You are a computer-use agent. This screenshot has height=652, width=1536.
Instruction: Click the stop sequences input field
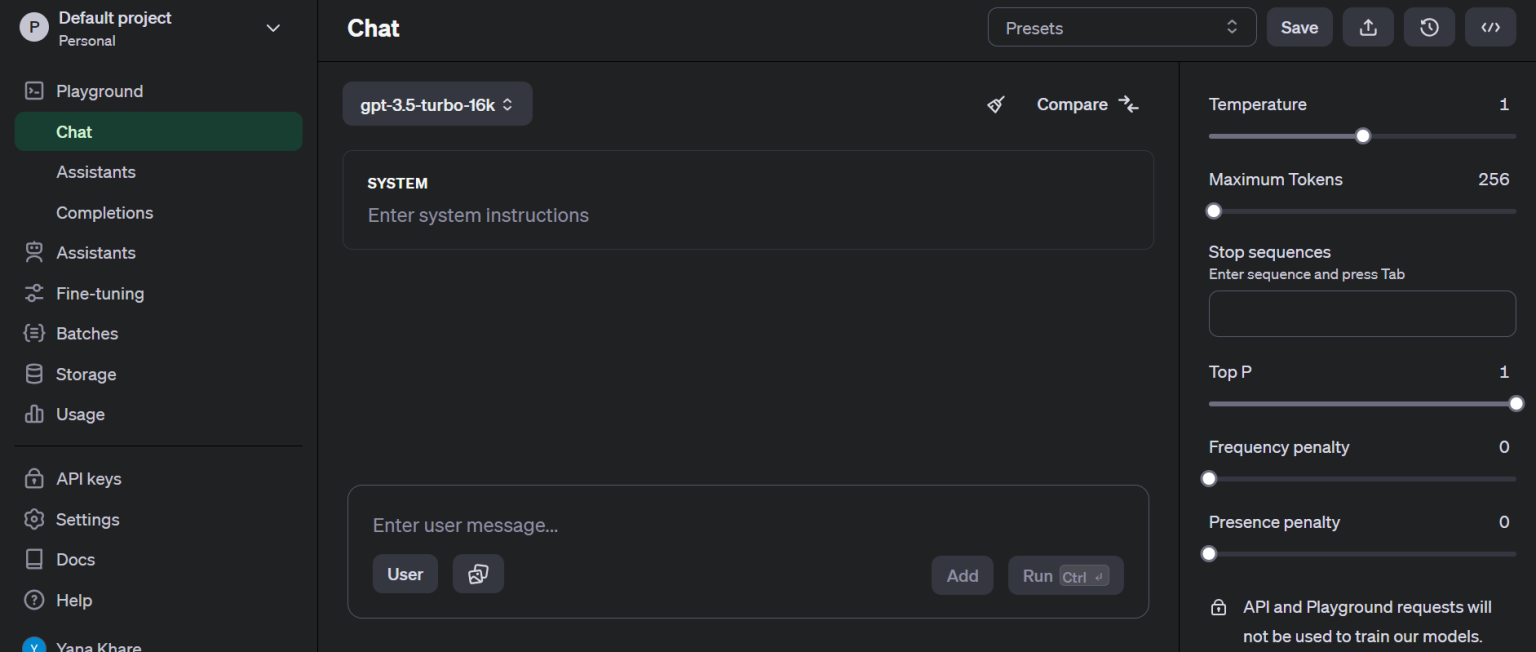[x=1362, y=313]
